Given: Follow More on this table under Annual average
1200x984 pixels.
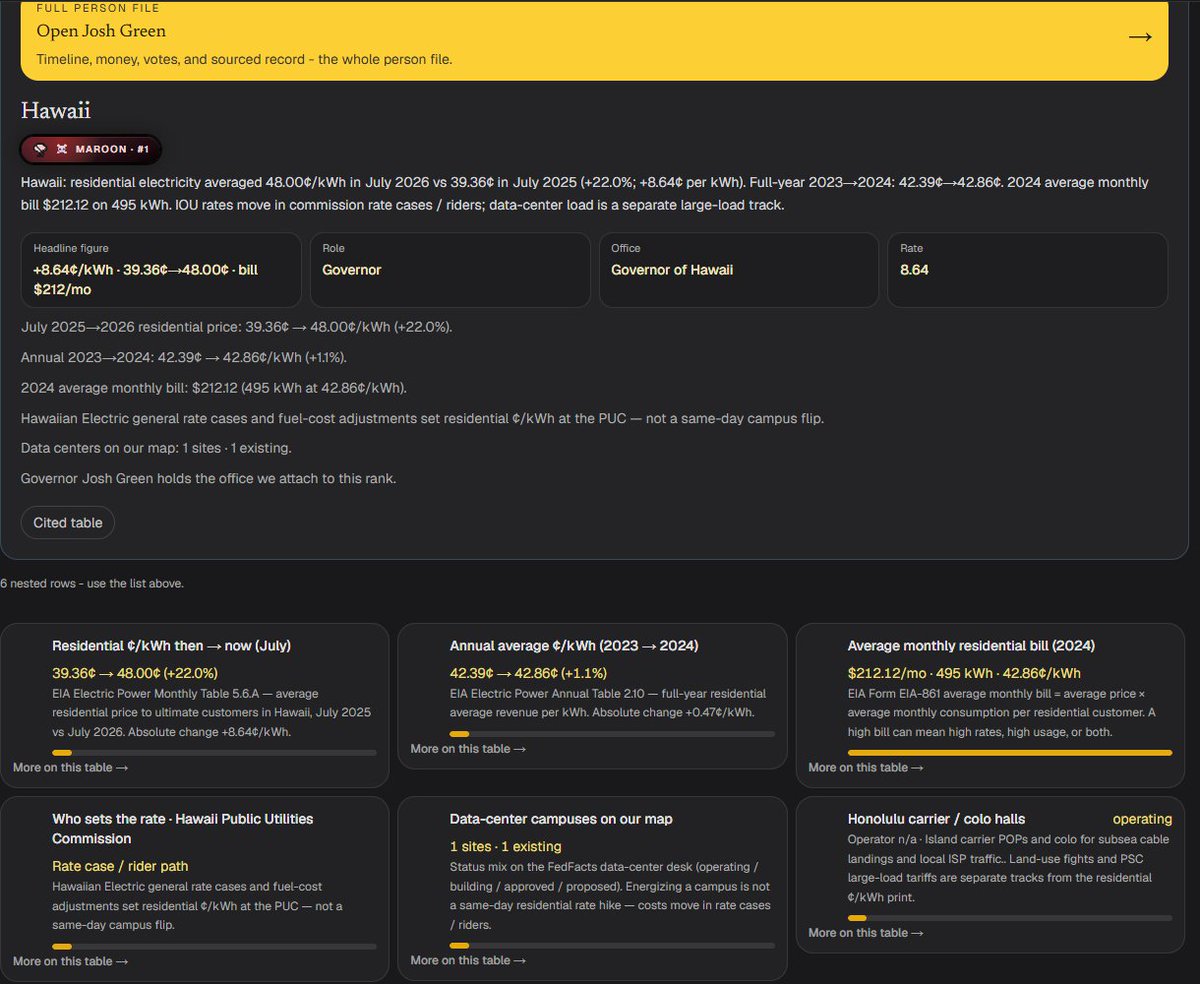Looking at the screenshot, I should 468,749.
